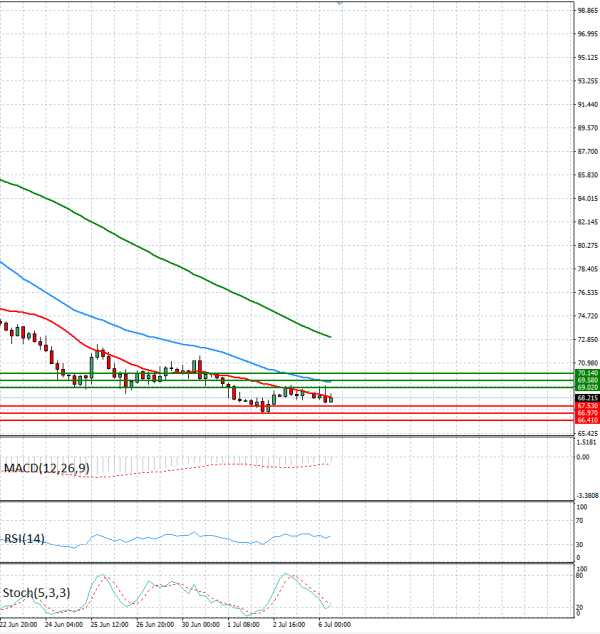Click the 25 Jun 12:00 time axis label
The image size is (600, 634).
(x=109, y=625)
